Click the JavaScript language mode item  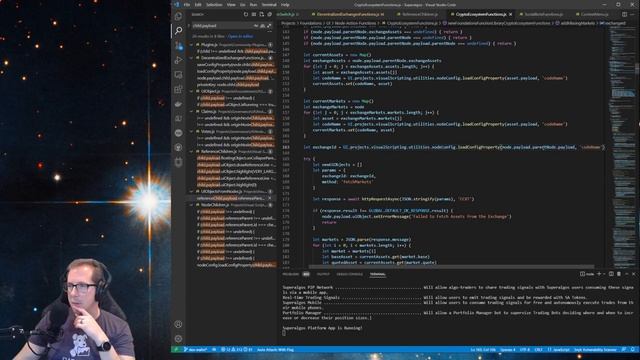click(x=558, y=350)
